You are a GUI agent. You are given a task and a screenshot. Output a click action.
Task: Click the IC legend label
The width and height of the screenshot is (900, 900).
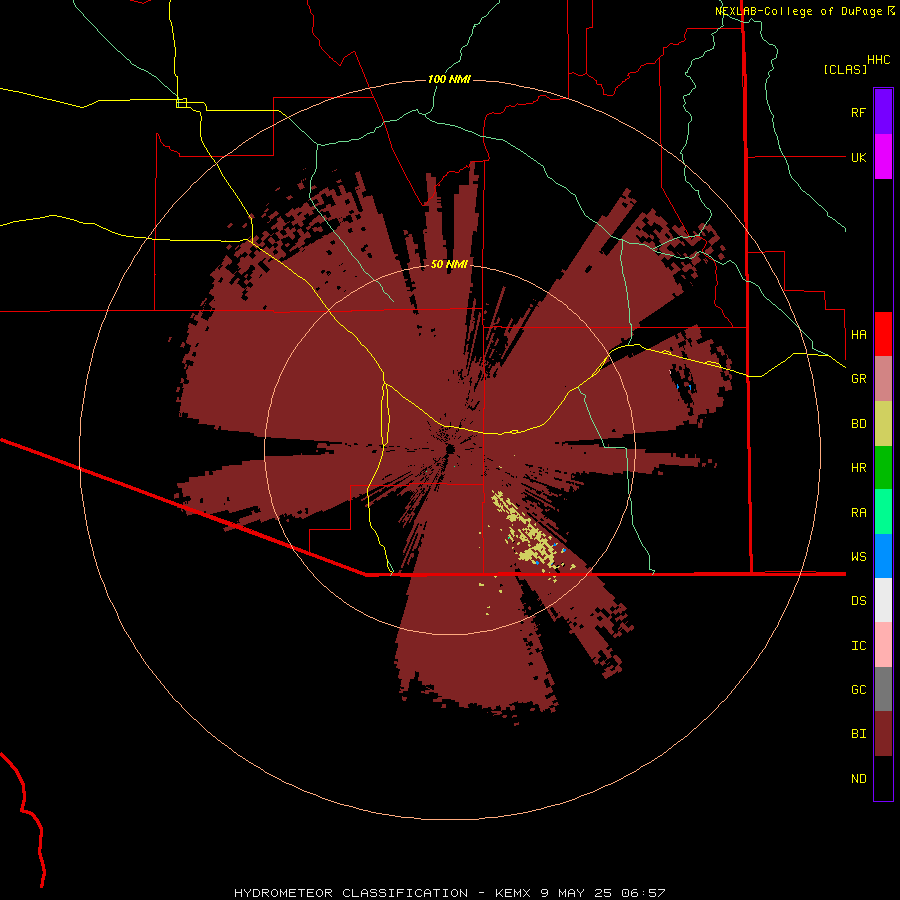point(858,646)
